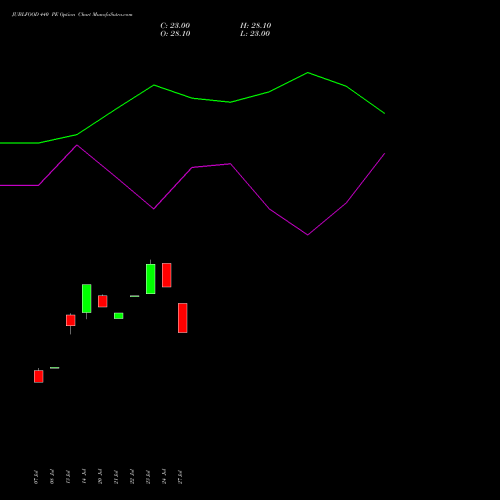Select the small green candle for 21 Jul
500x500 pixels.
pyautogui.click(x=119, y=316)
